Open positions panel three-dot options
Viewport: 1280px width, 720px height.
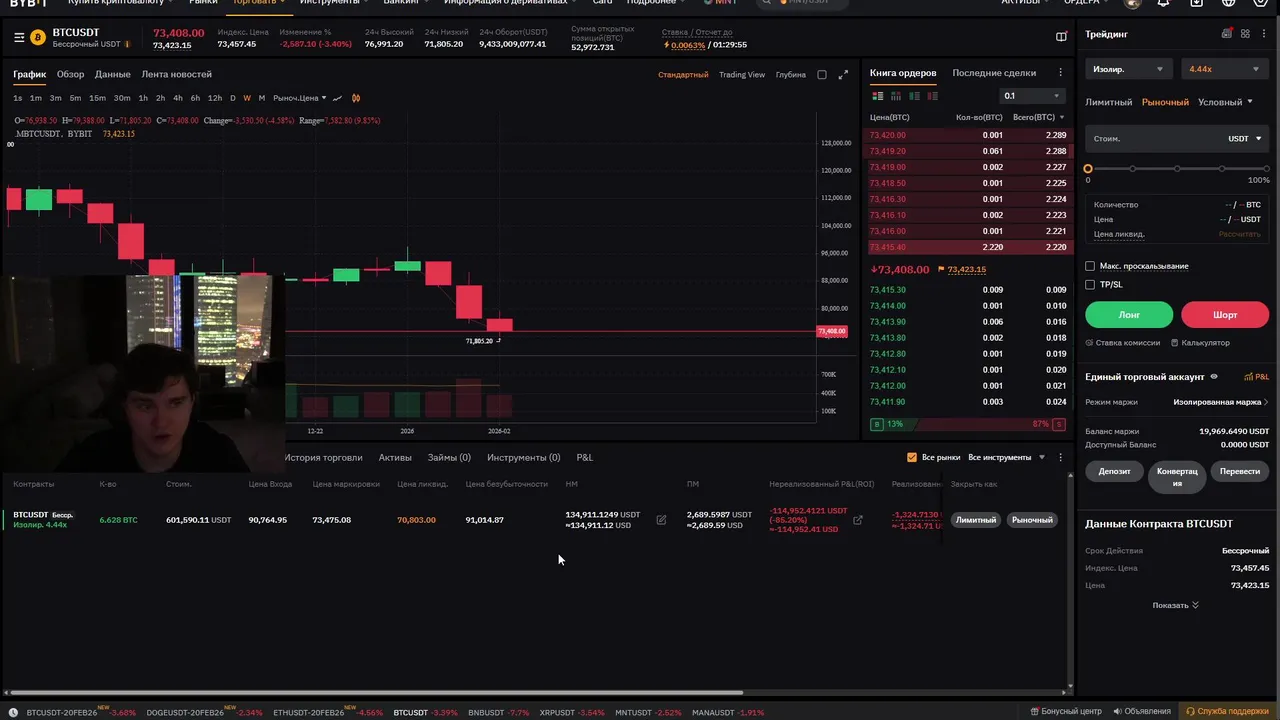click(x=1061, y=457)
